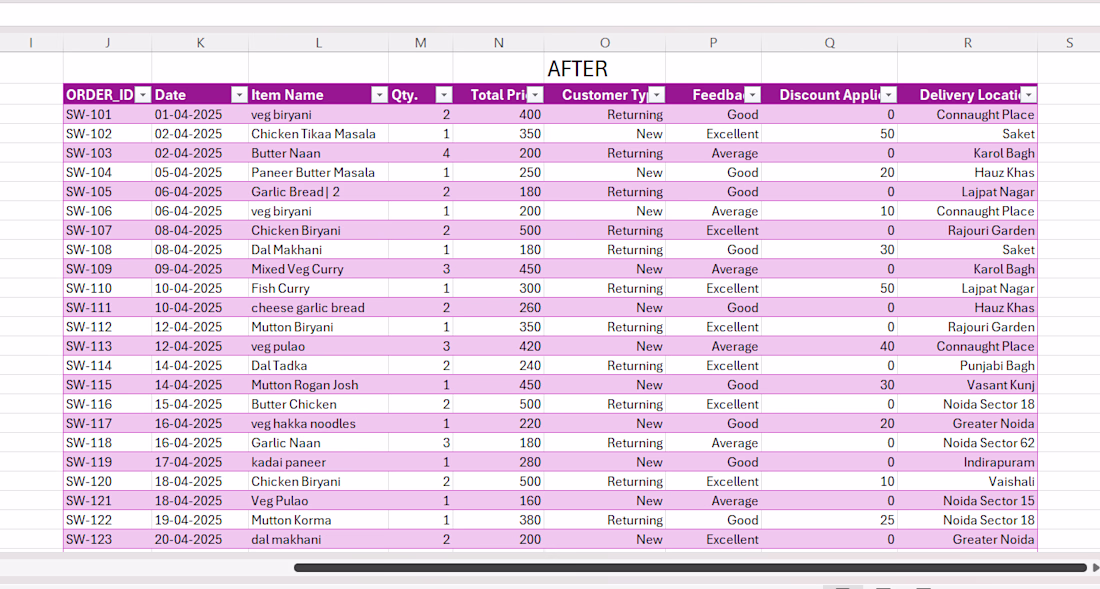Select the Garlic Bread| 2 cell
This screenshot has width=1100, height=589.
318,191
